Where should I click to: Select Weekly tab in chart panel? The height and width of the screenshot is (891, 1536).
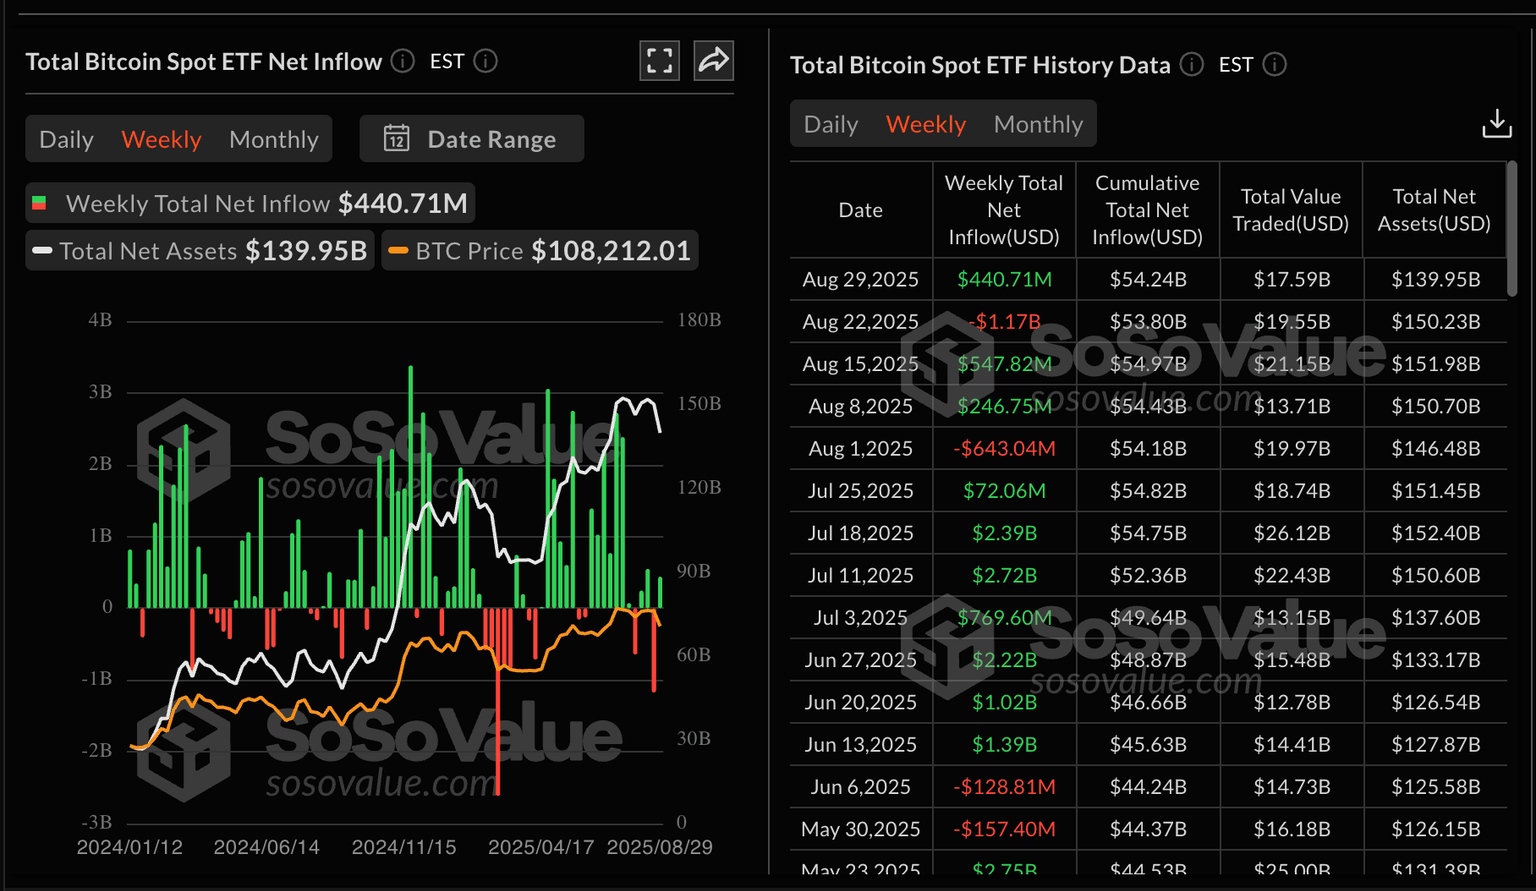pos(161,139)
